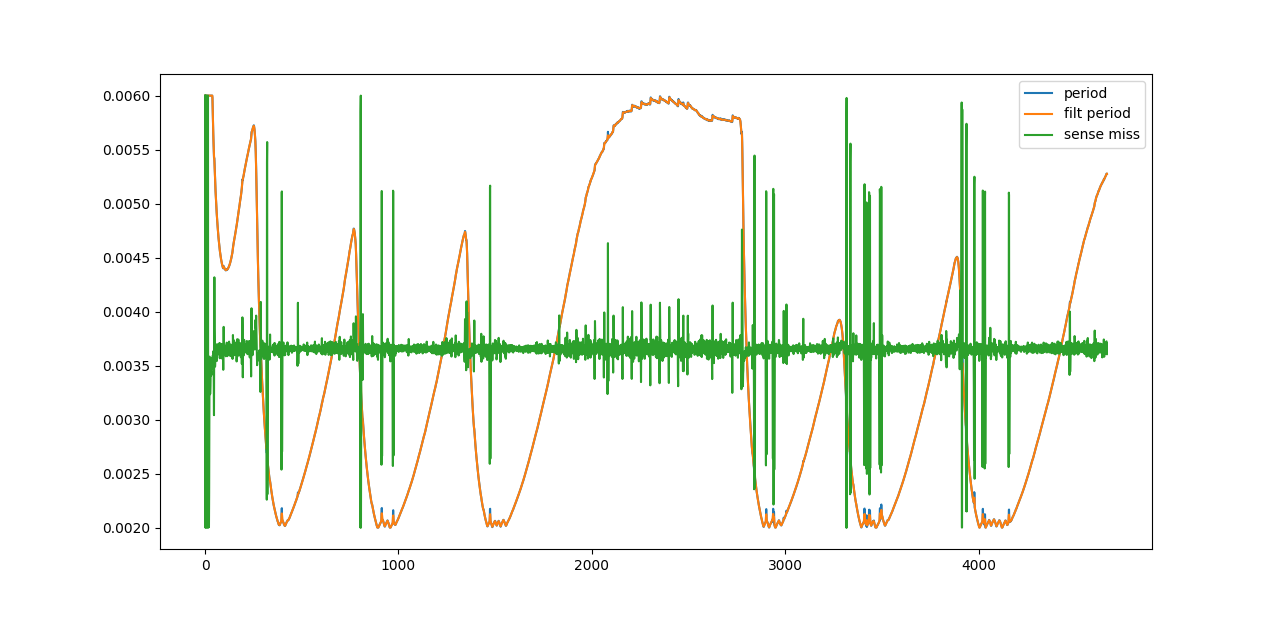Select the green line swatch in legend

pos(1041,134)
